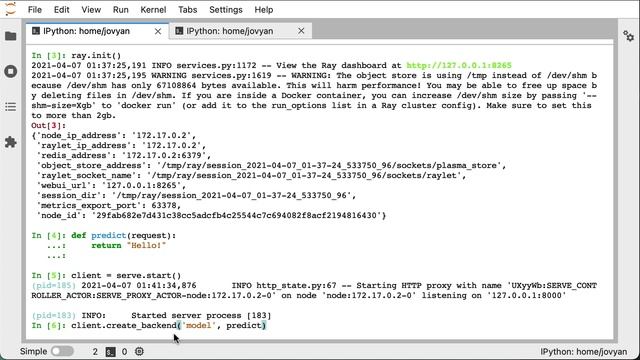Click the In [6] client.create_backend input line
Image resolution: width=640 pixels, height=360 pixels.
click(x=149, y=326)
